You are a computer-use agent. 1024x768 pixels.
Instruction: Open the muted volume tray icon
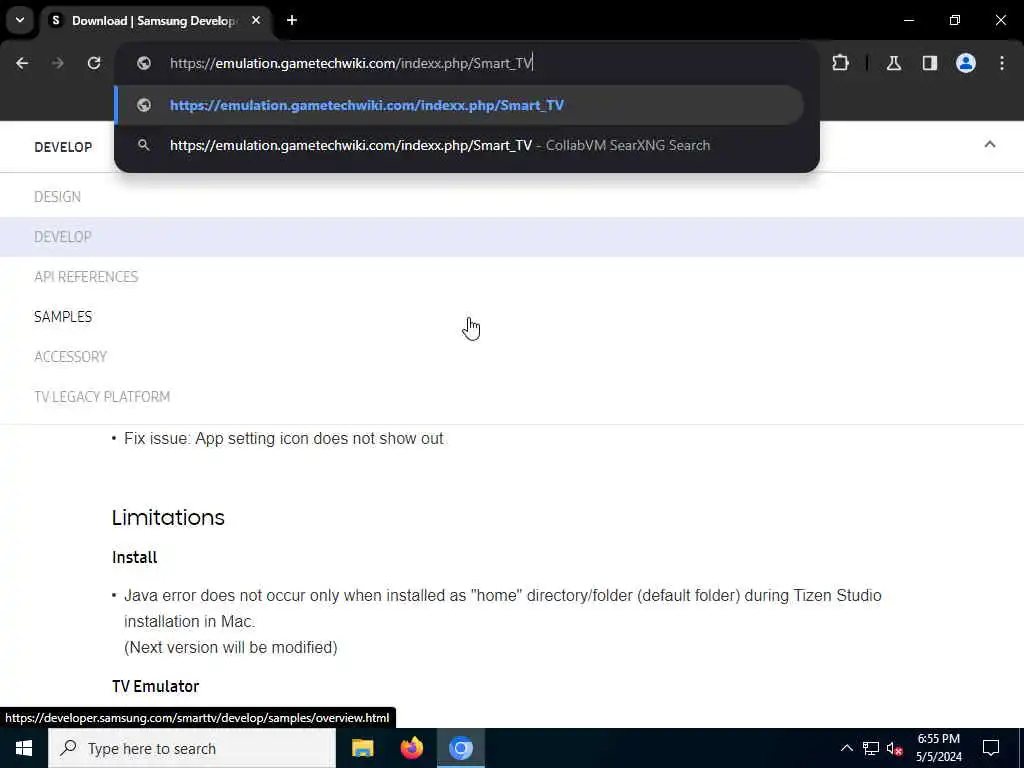894,748
